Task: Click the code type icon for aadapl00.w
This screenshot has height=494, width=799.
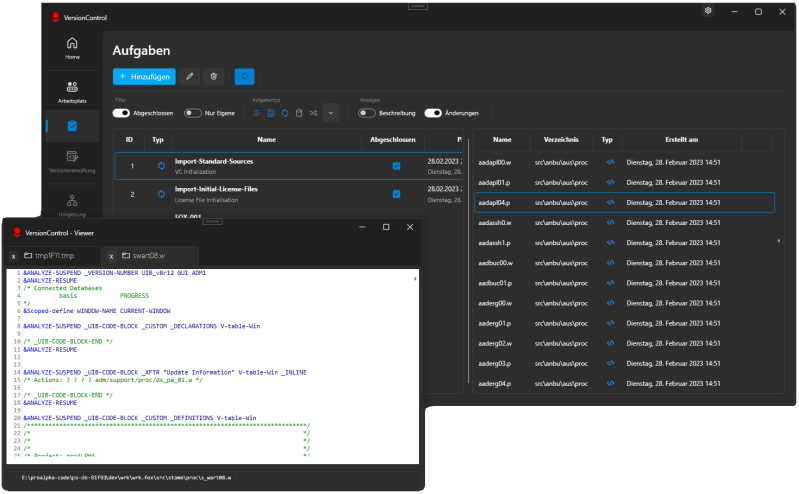Action: 610,162
